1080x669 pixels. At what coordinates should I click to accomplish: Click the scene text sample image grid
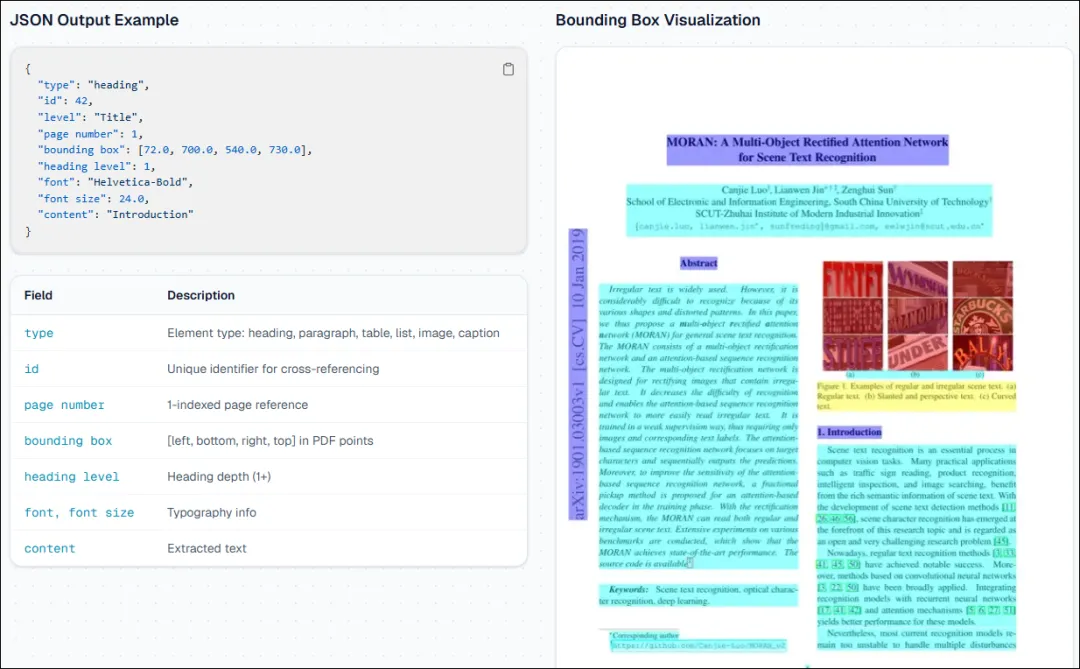917,316
